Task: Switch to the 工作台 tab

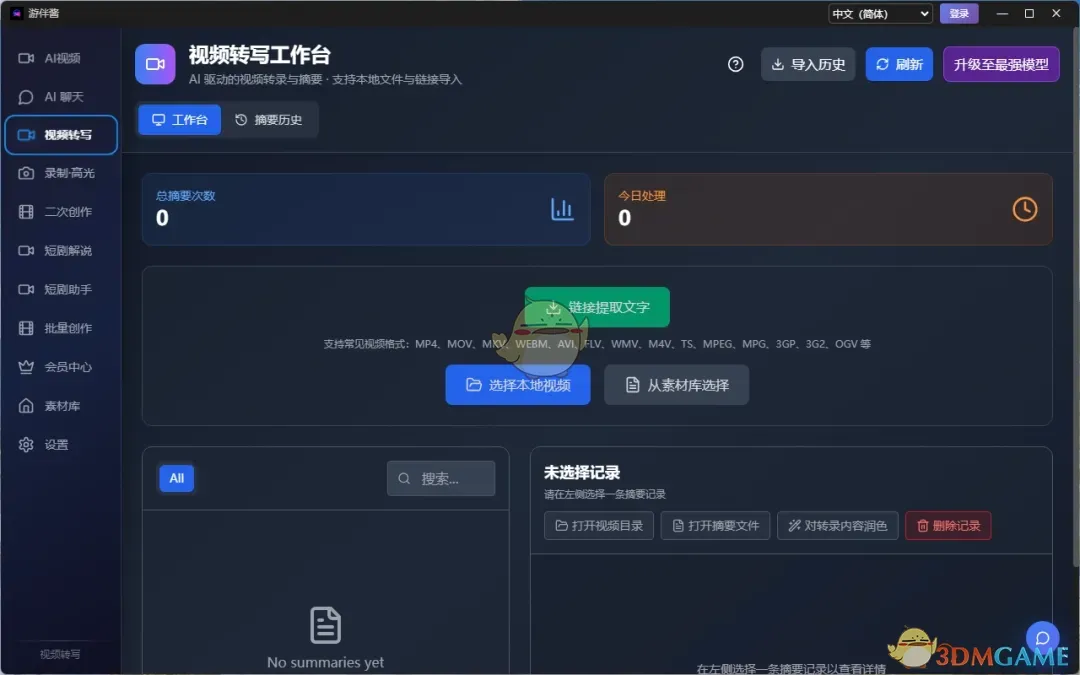Action: pyautogui.click(x=179, y=120)
